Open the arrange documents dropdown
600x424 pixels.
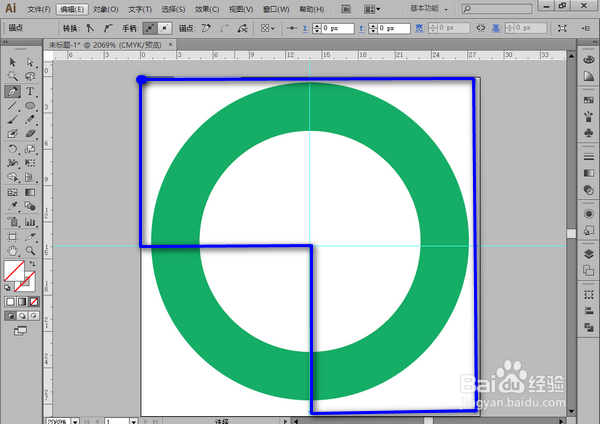[372, 9]
